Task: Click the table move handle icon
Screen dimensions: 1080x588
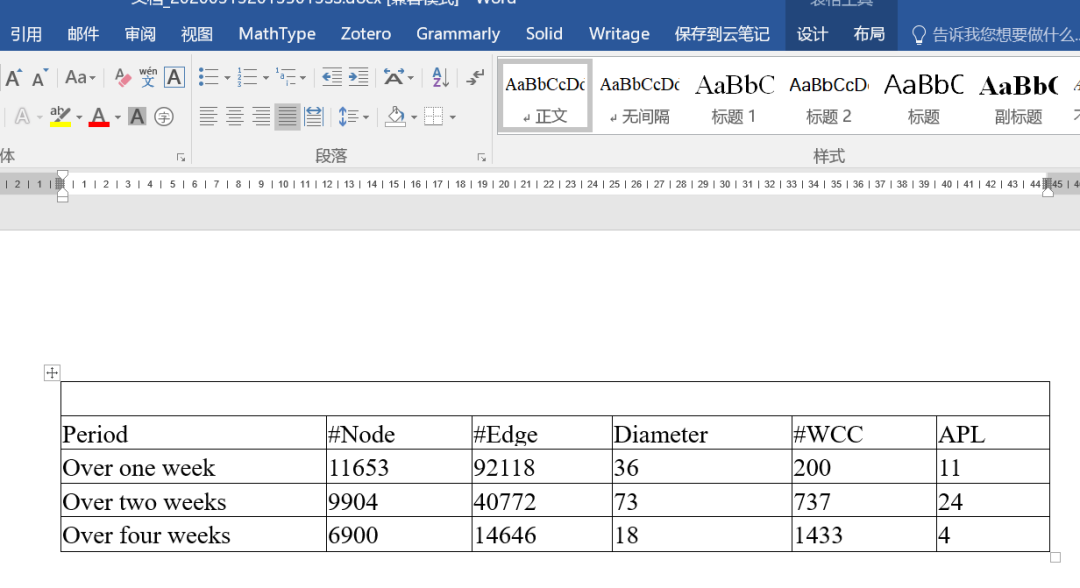Action: click(52, 373)
